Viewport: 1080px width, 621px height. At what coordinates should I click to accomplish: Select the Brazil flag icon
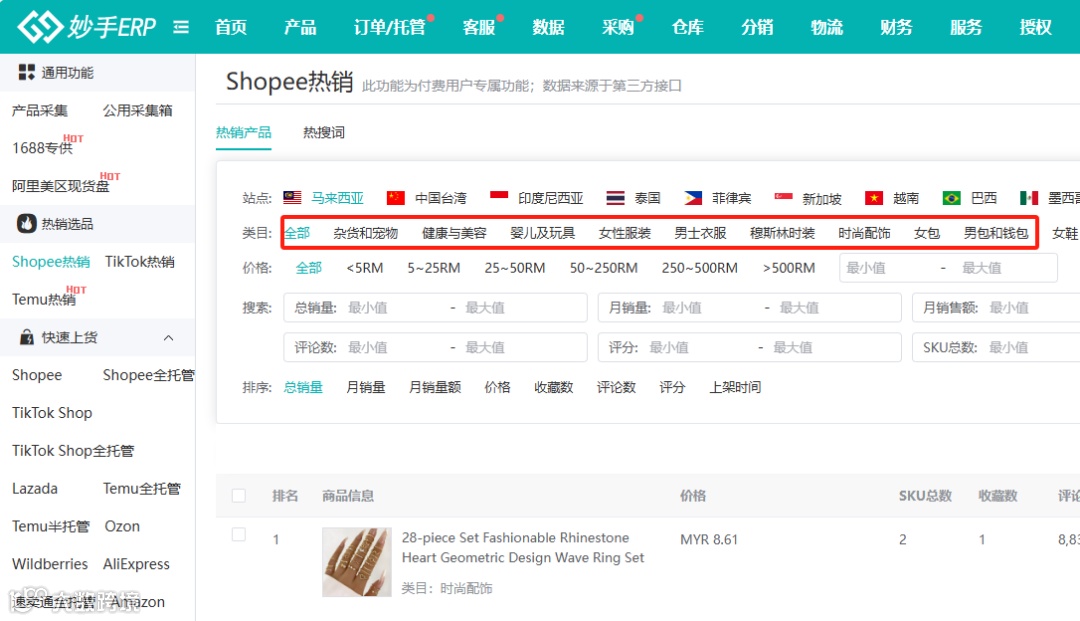[x=951, y=198]
